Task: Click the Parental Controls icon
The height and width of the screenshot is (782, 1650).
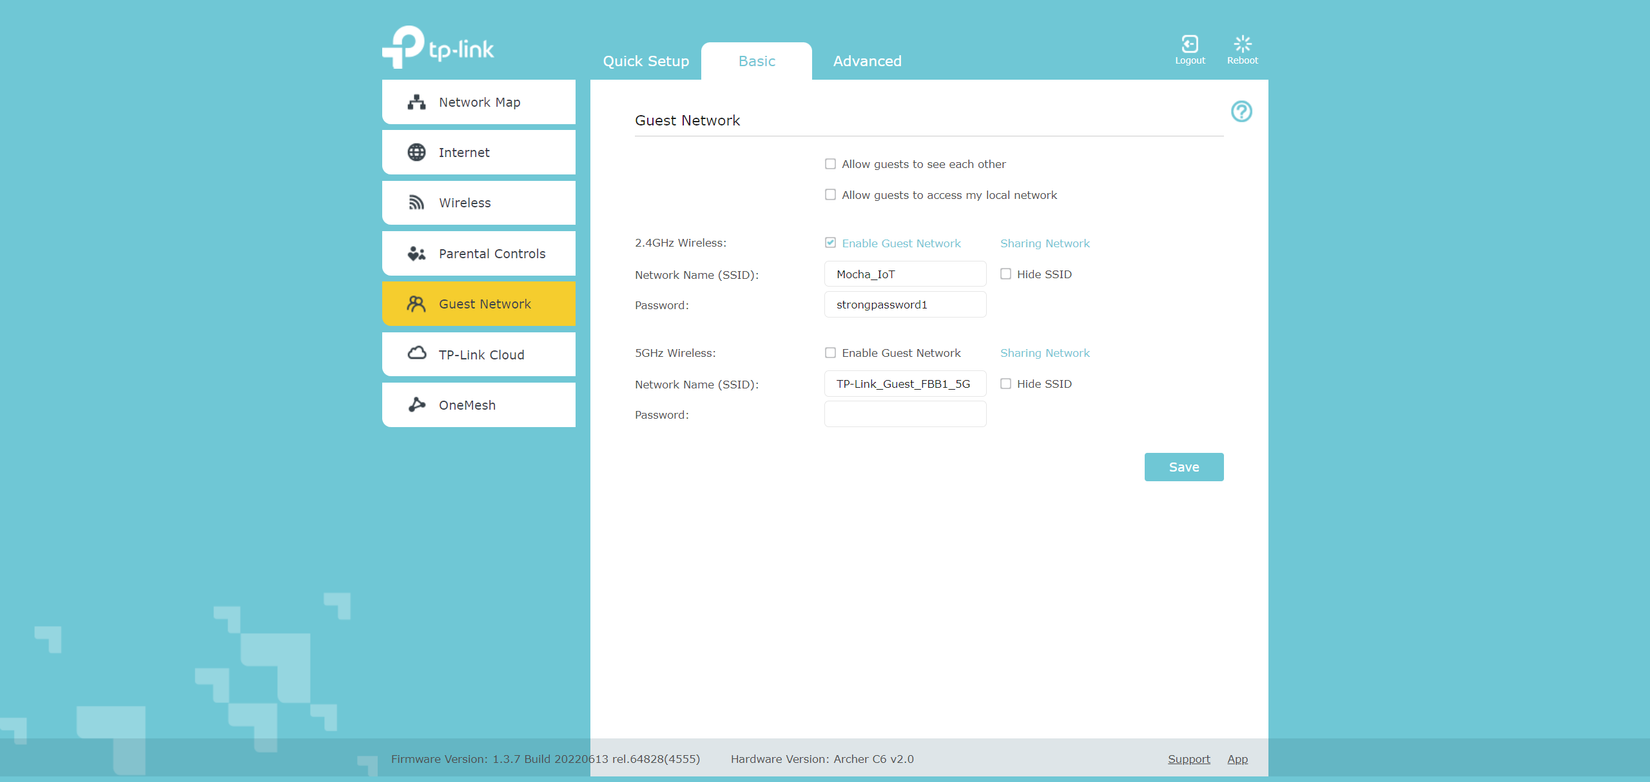Action: 417,254
